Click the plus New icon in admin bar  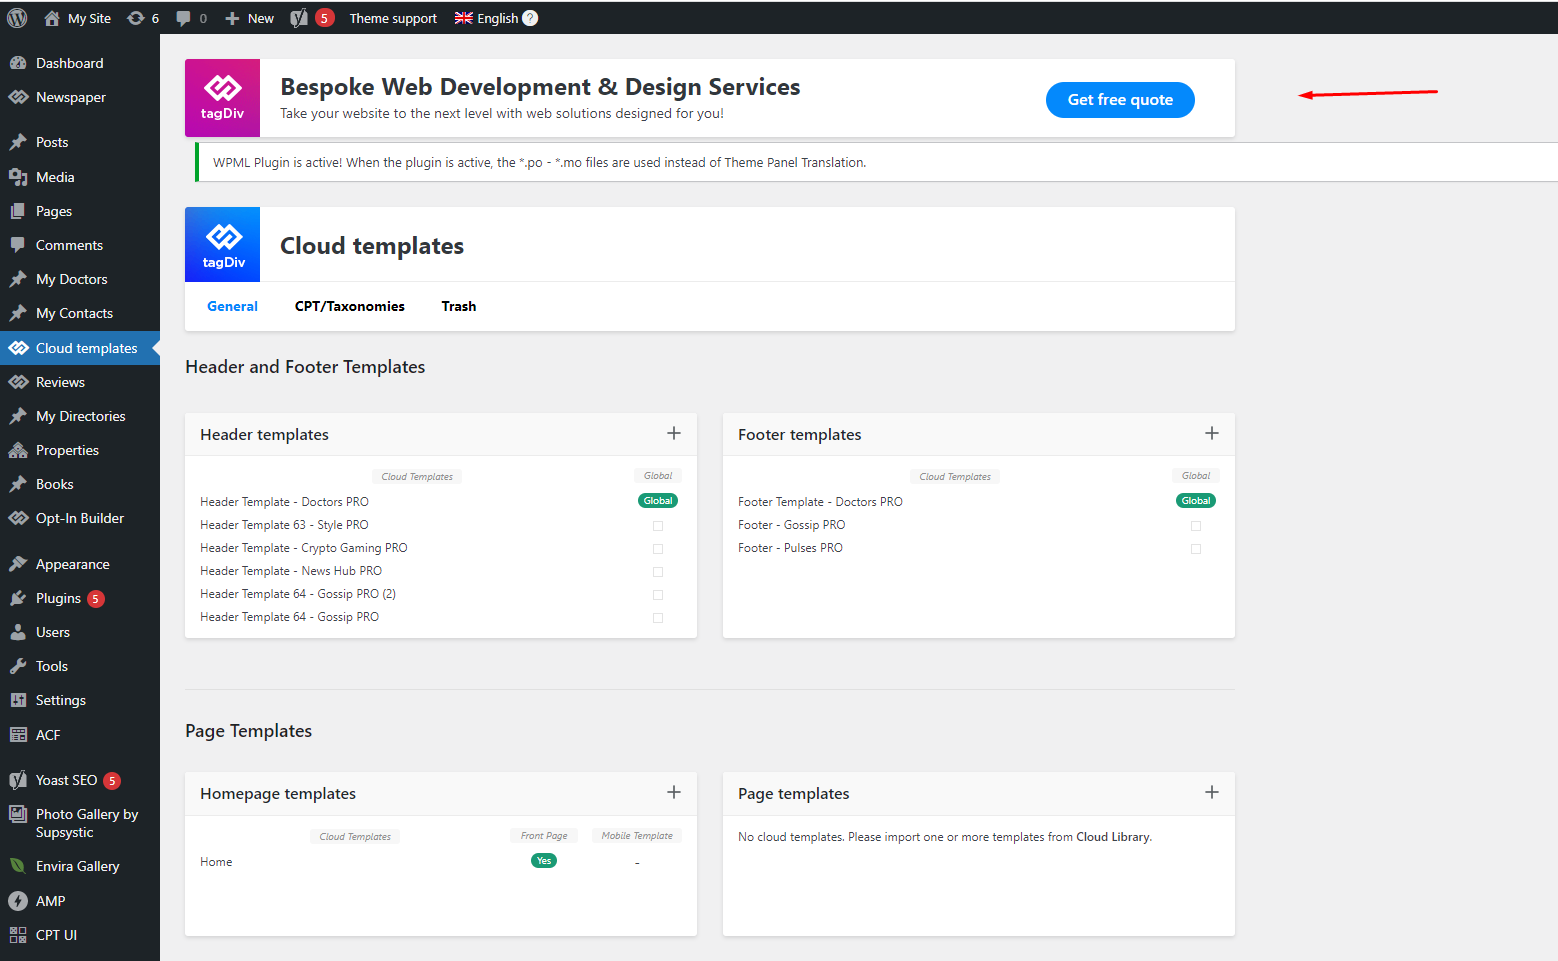(x=232, y=18)
